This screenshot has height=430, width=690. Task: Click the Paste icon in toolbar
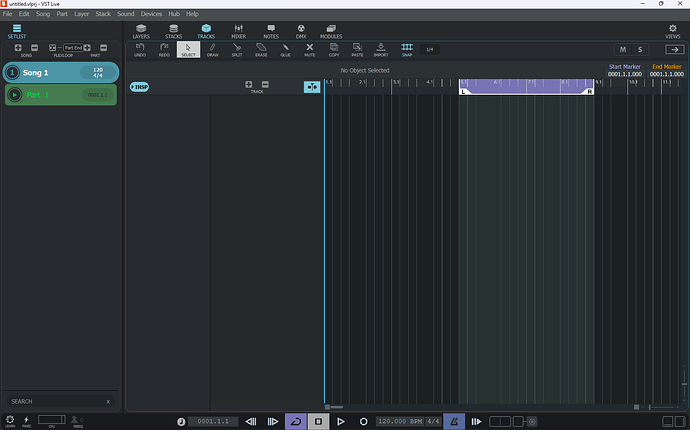[357, 49]
